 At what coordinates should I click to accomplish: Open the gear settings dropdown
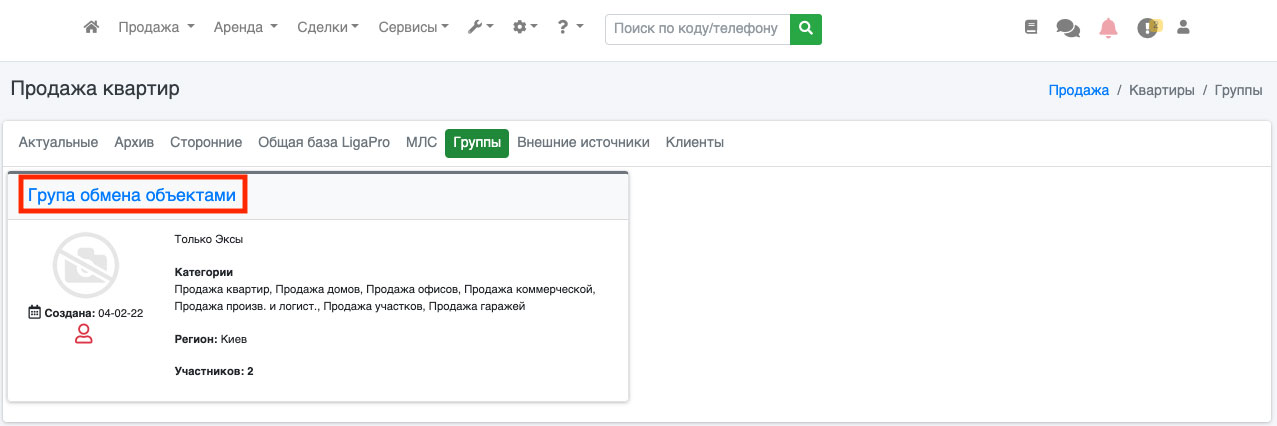coord(525,28)
